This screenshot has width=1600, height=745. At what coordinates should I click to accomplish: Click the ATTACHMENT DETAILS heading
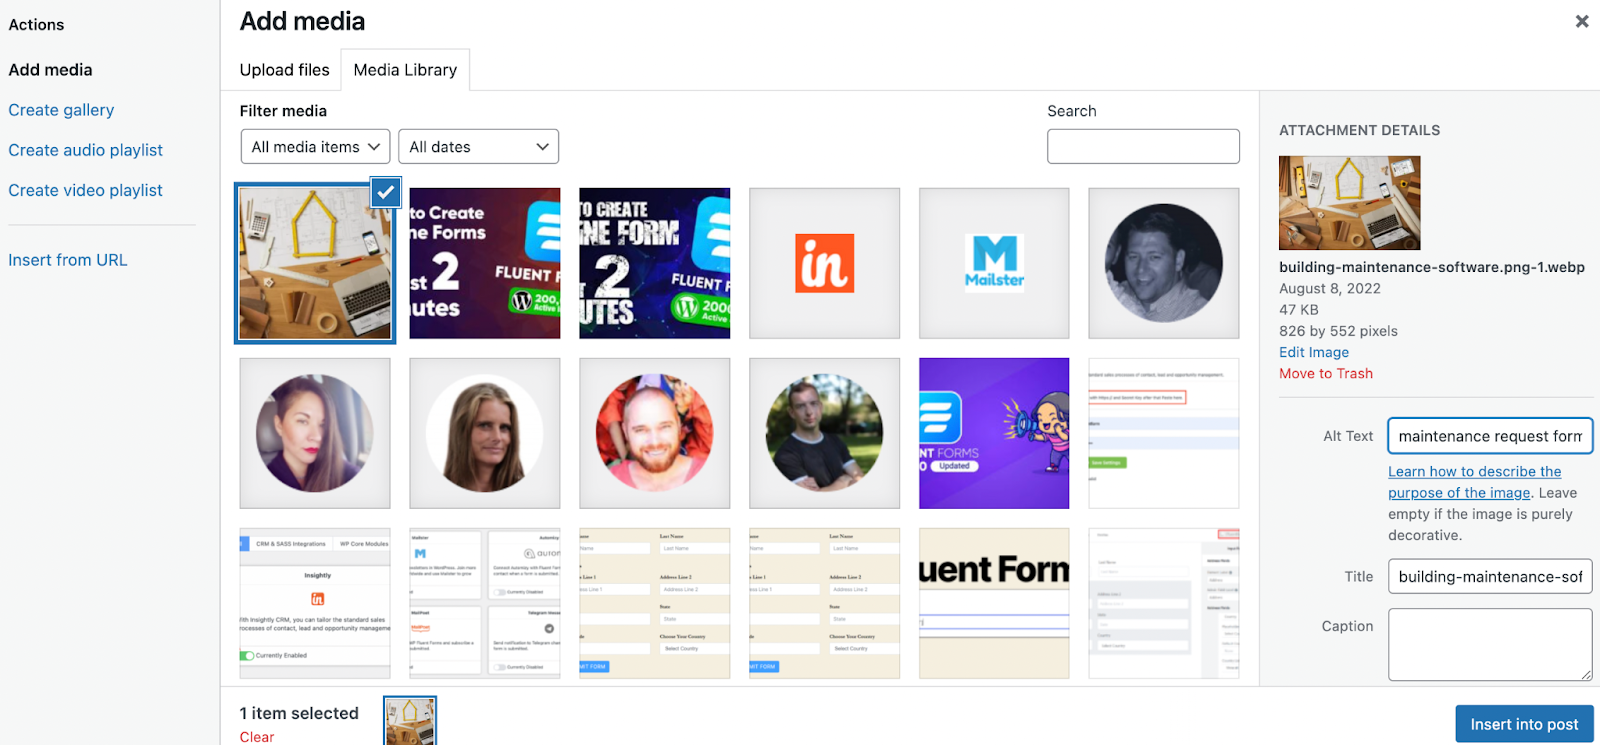click(1360, 130)
